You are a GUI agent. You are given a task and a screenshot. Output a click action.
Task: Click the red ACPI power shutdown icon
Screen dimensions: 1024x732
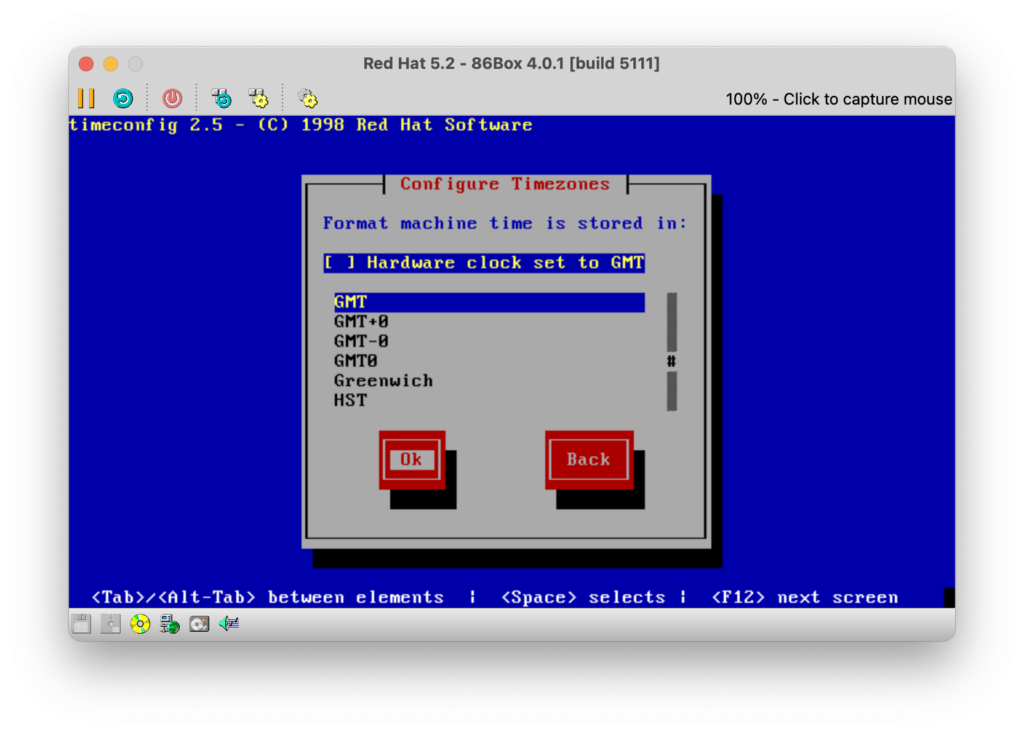coord(172,99)
